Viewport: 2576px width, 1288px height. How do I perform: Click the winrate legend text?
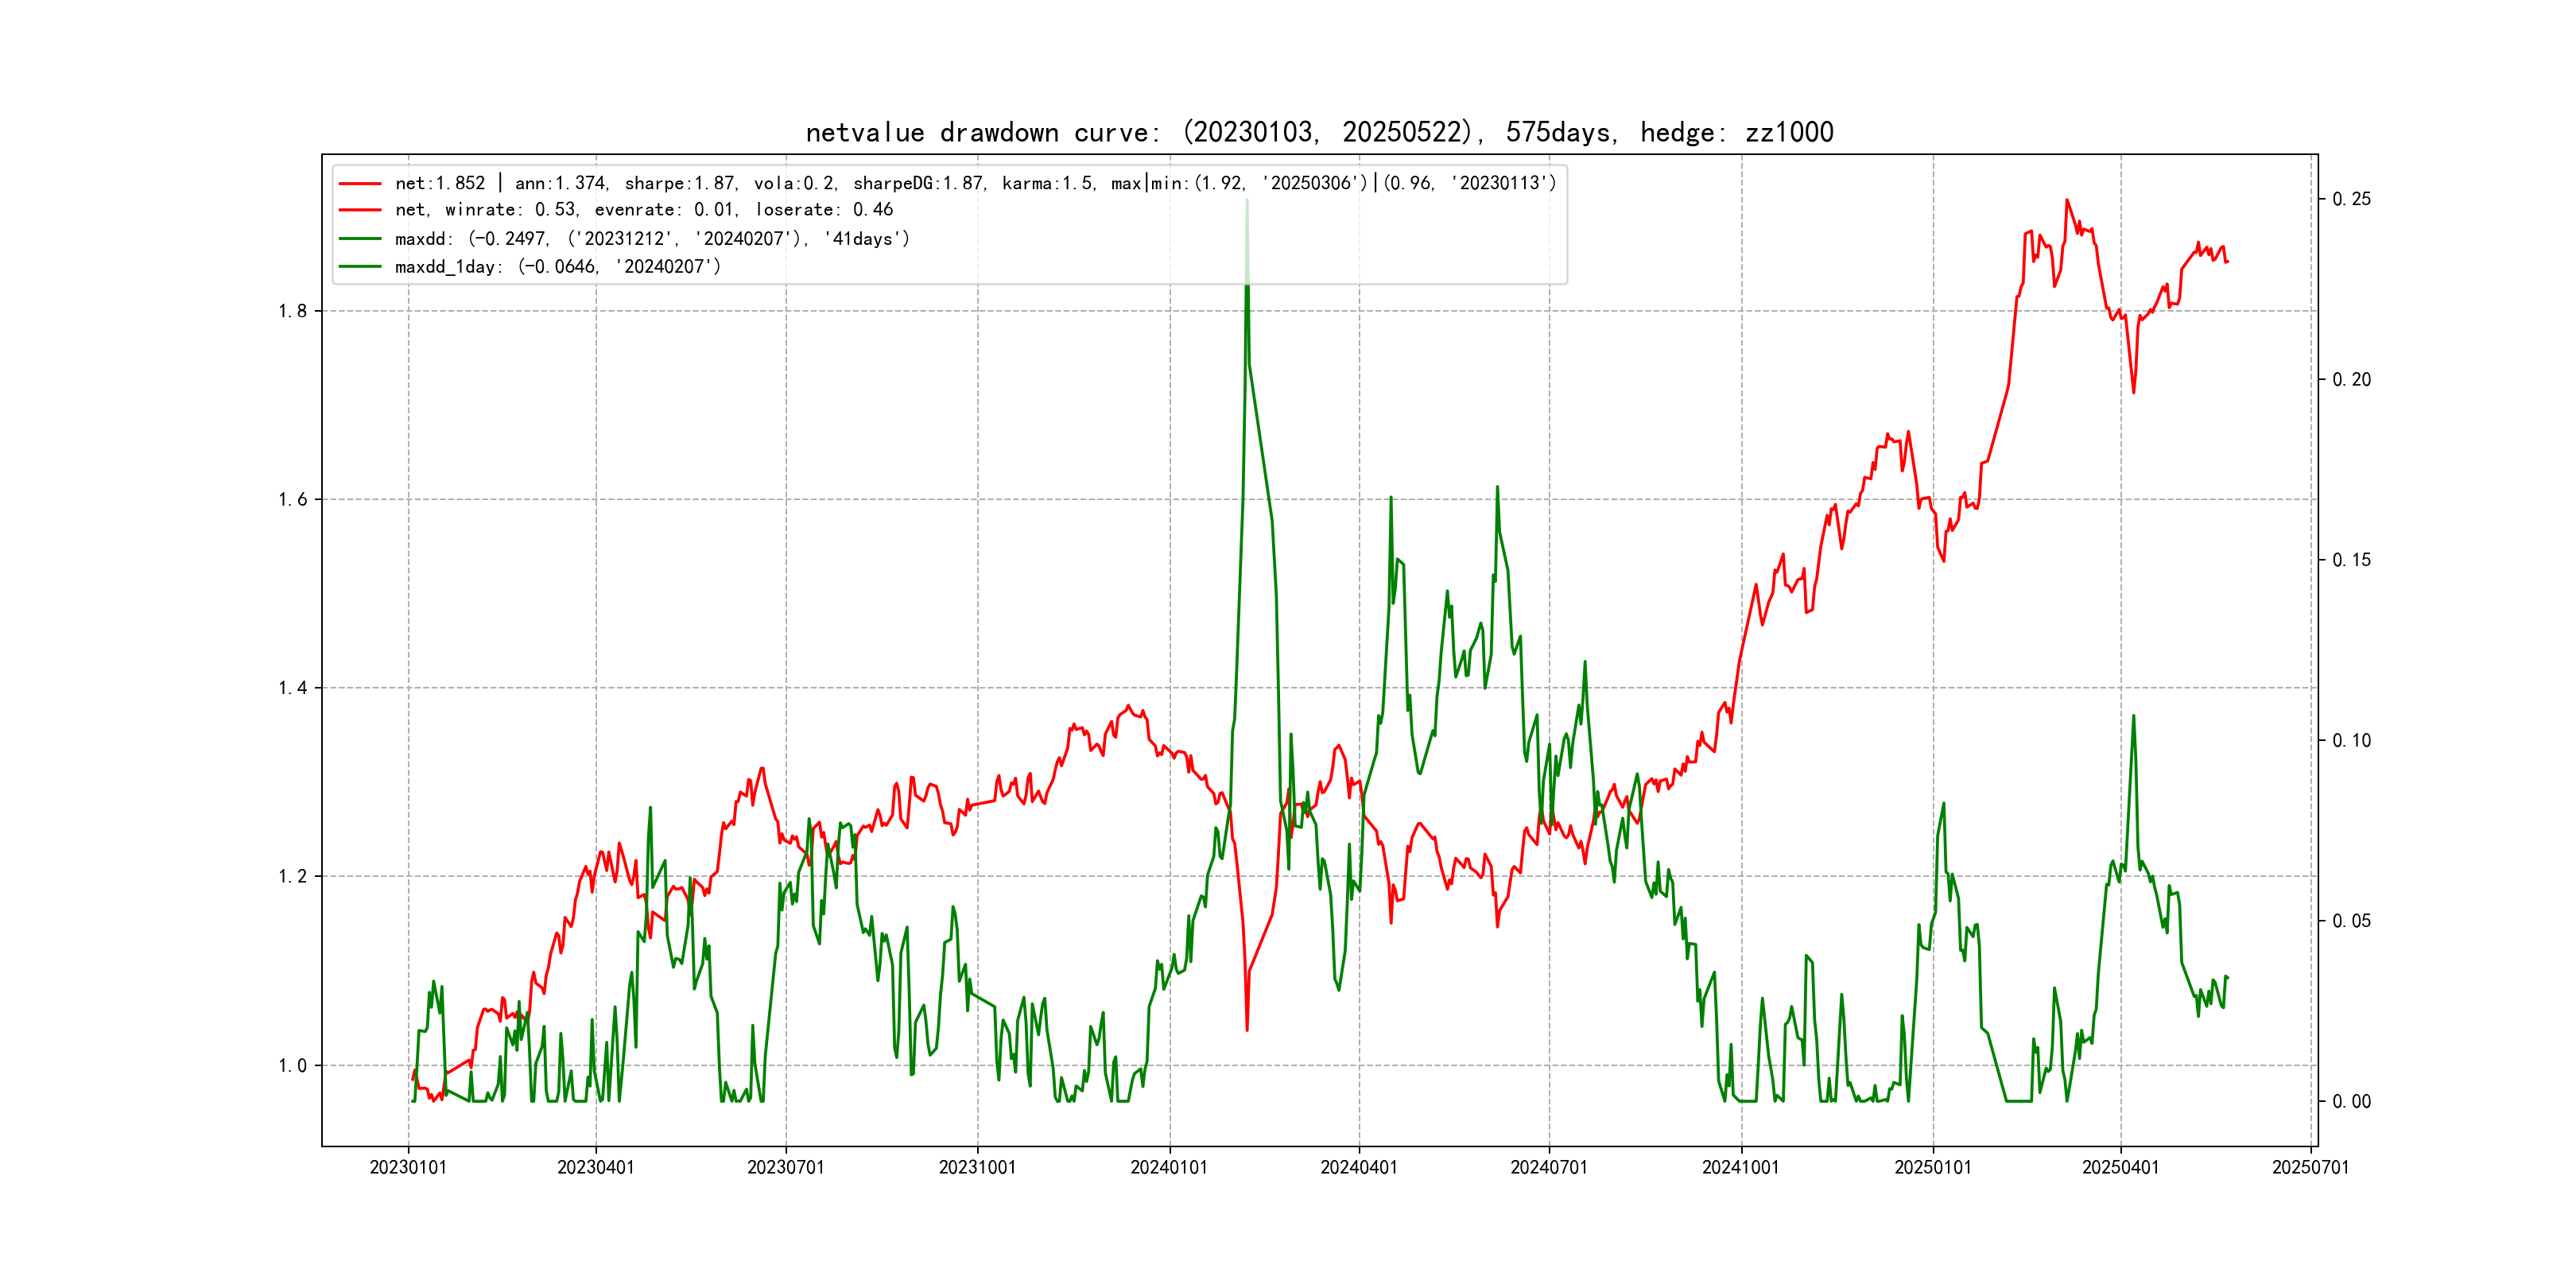[x=644, y=210]
